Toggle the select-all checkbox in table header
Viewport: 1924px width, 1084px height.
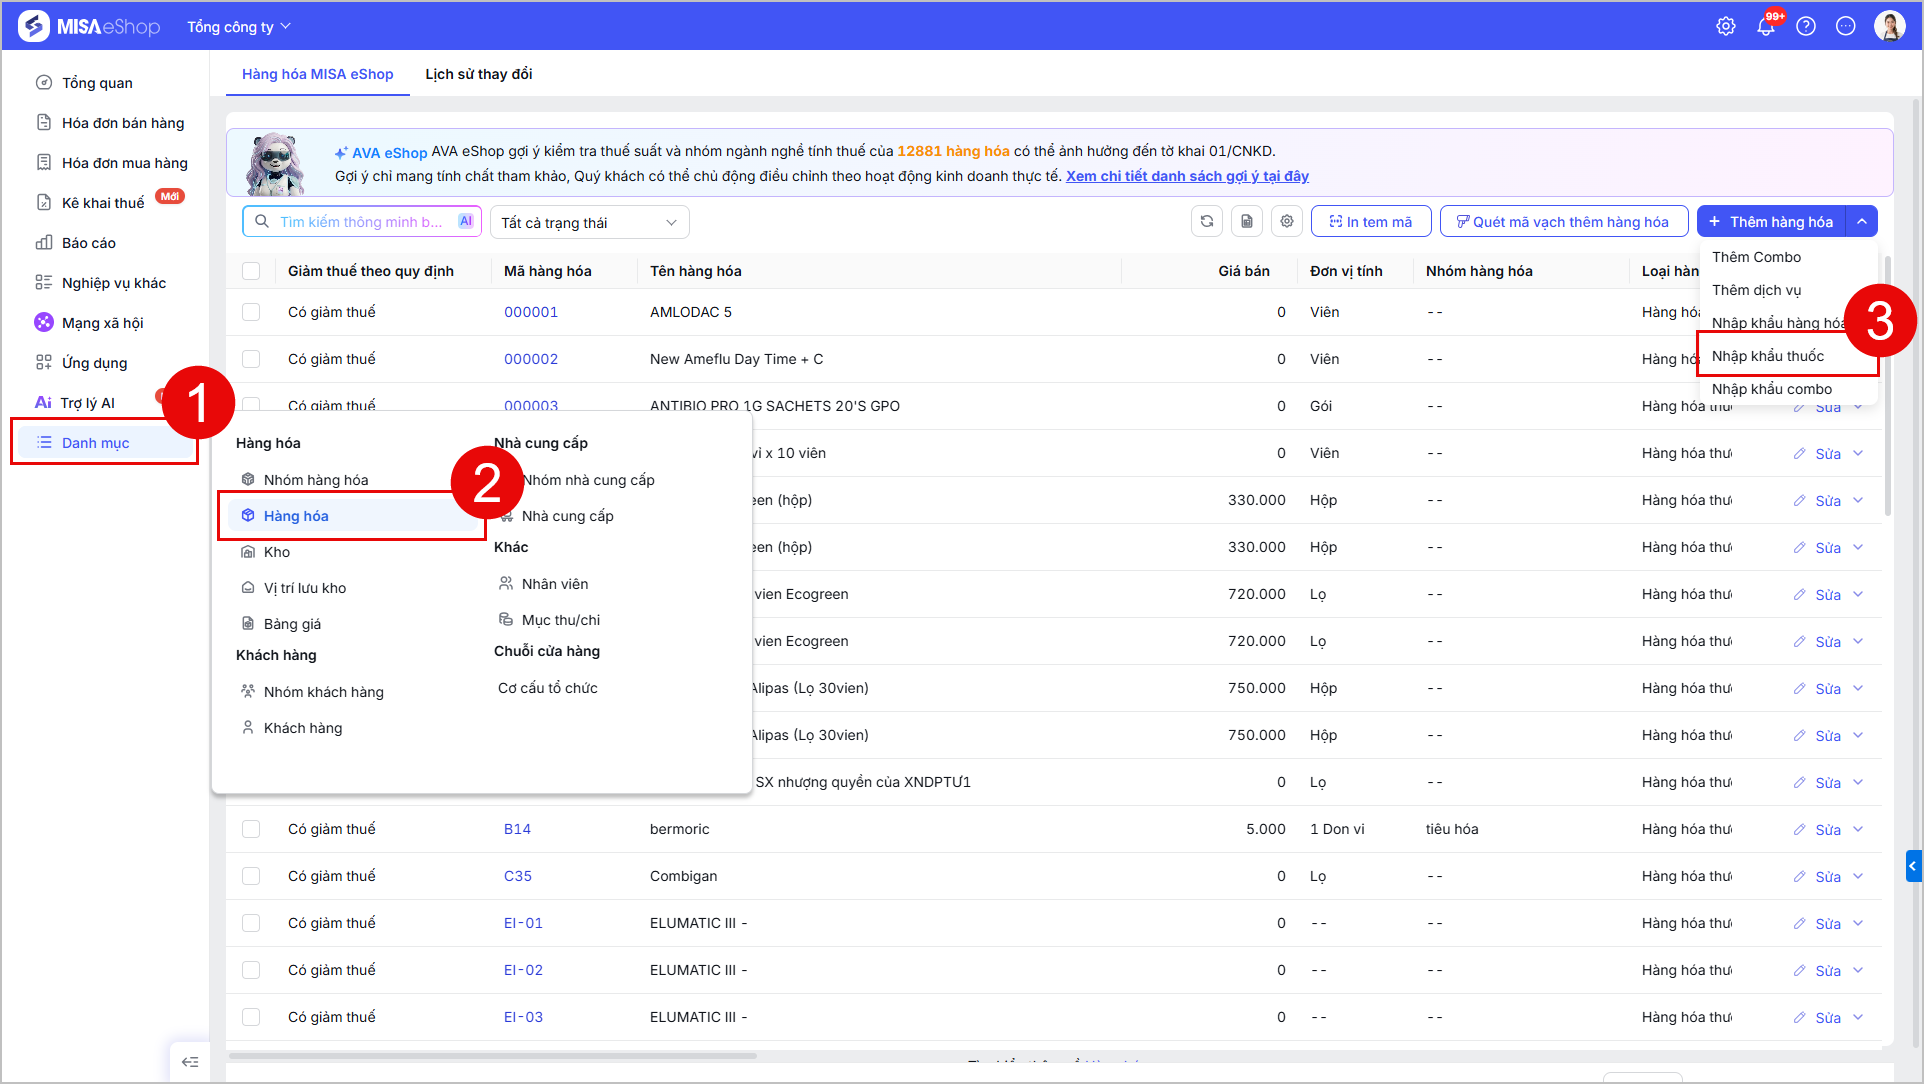click(251, 271)
